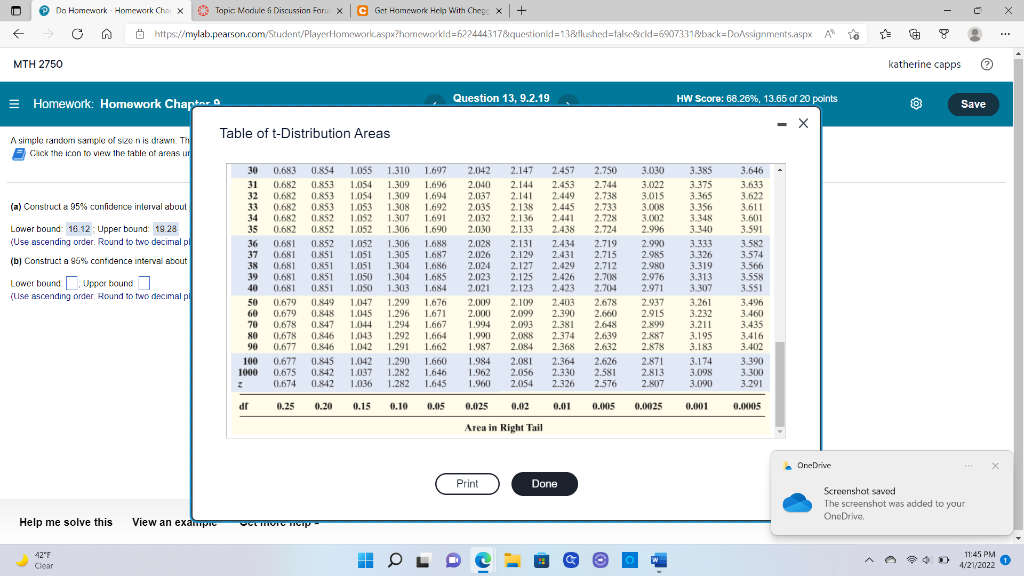The width and height of the screenshot is (1024, 576).
Task: Switch to Module 6 Discussion Forum tab
Action: point(270,10)
